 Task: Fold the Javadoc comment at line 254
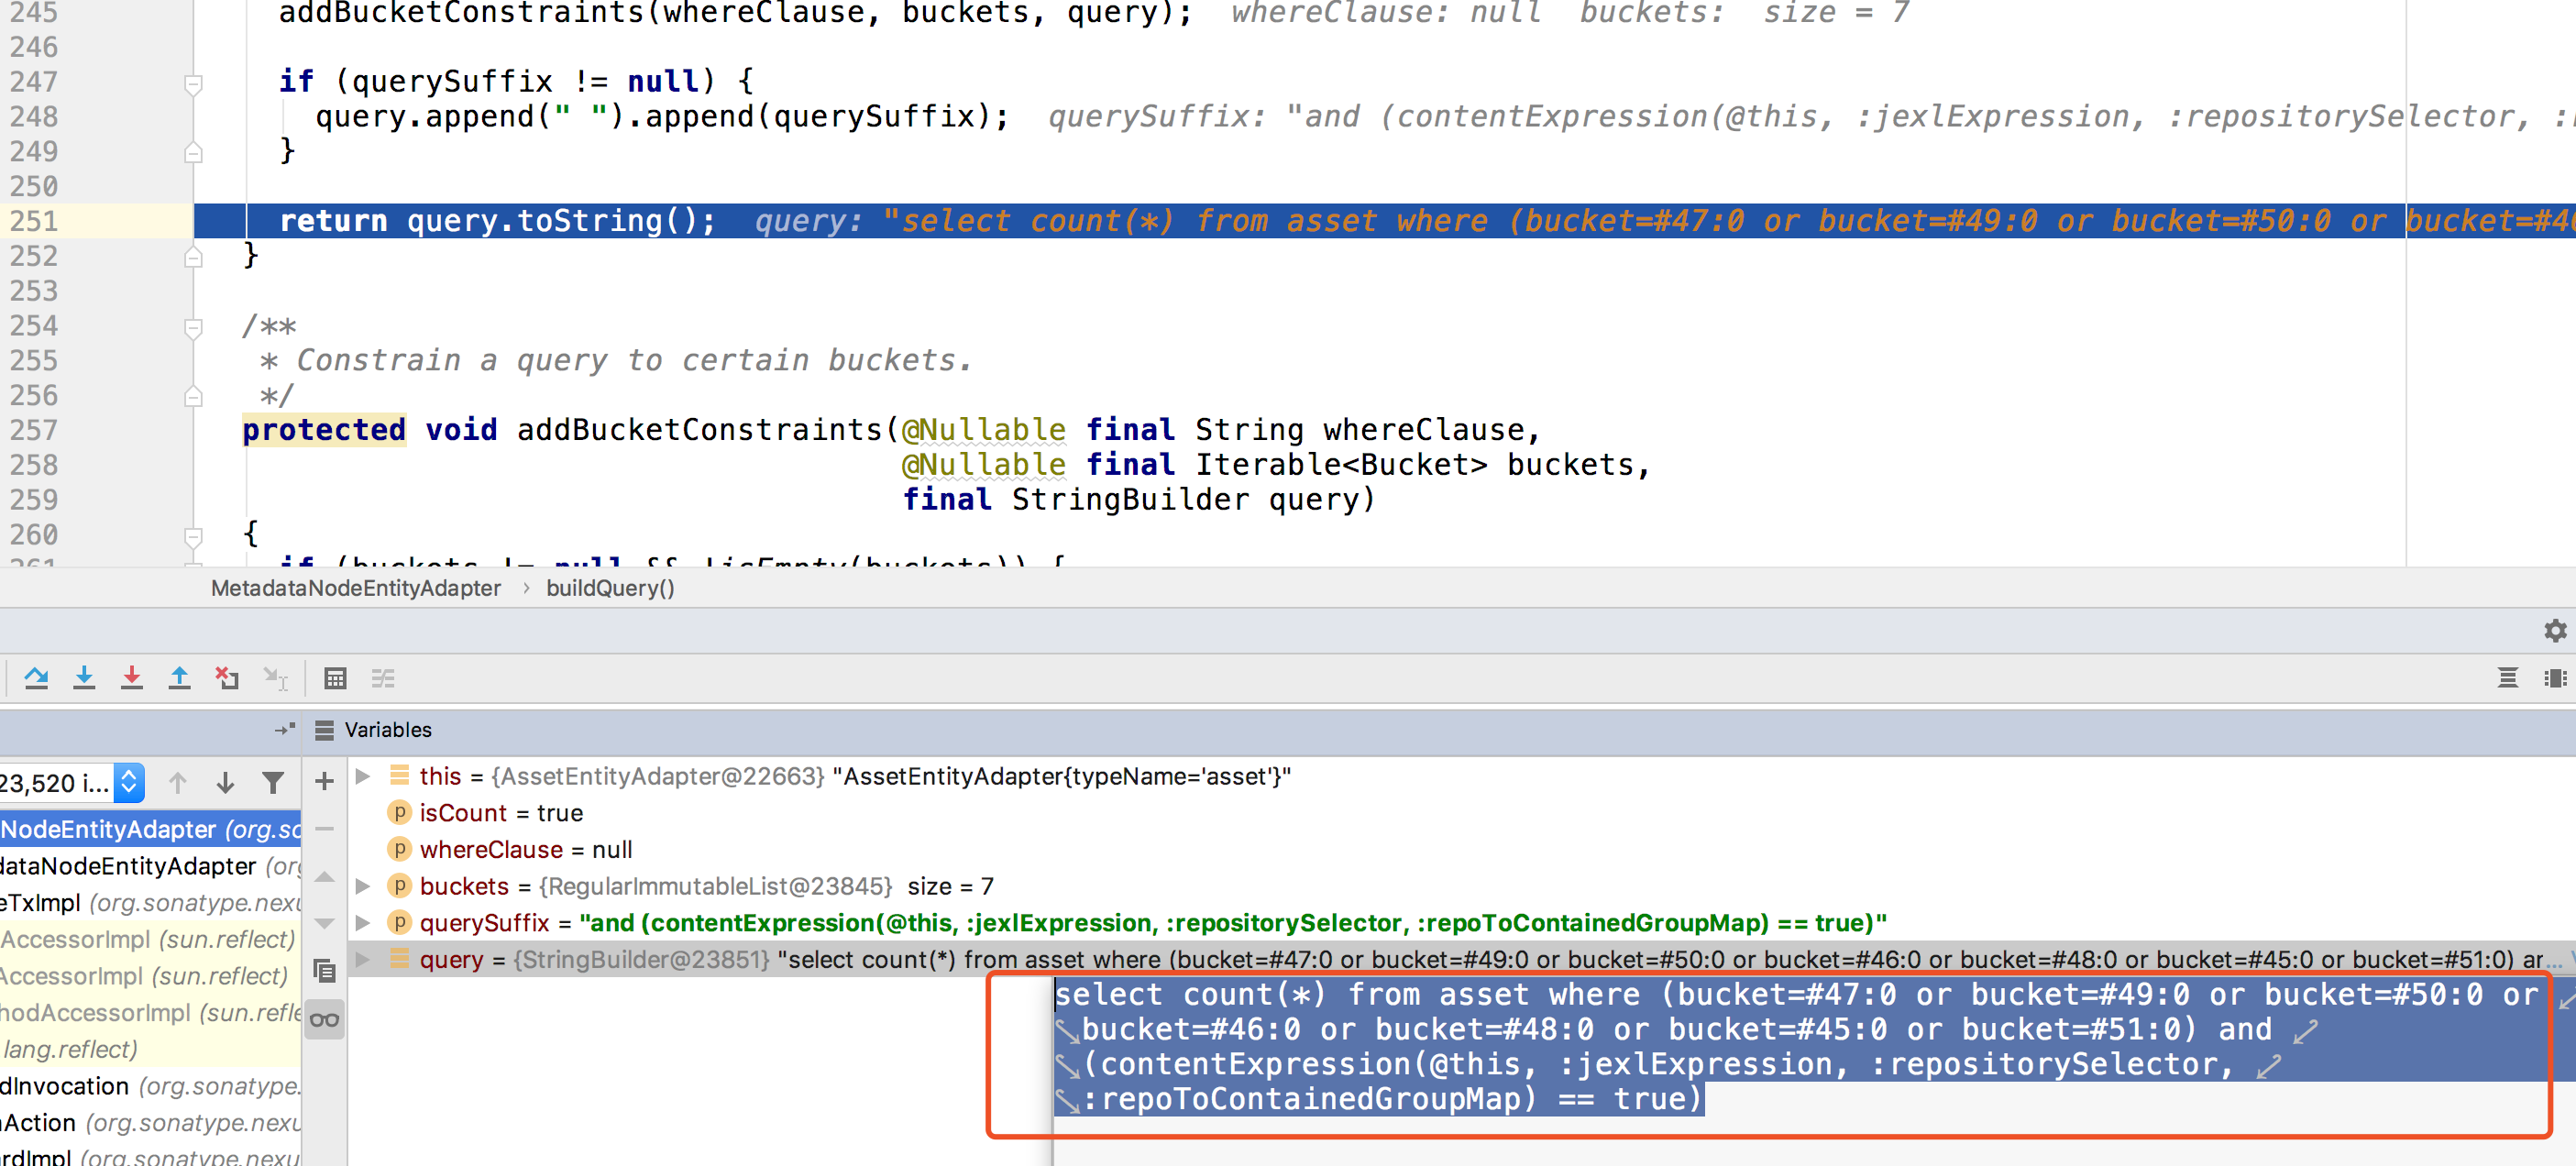pyautogui.click(x=194, y=327)
